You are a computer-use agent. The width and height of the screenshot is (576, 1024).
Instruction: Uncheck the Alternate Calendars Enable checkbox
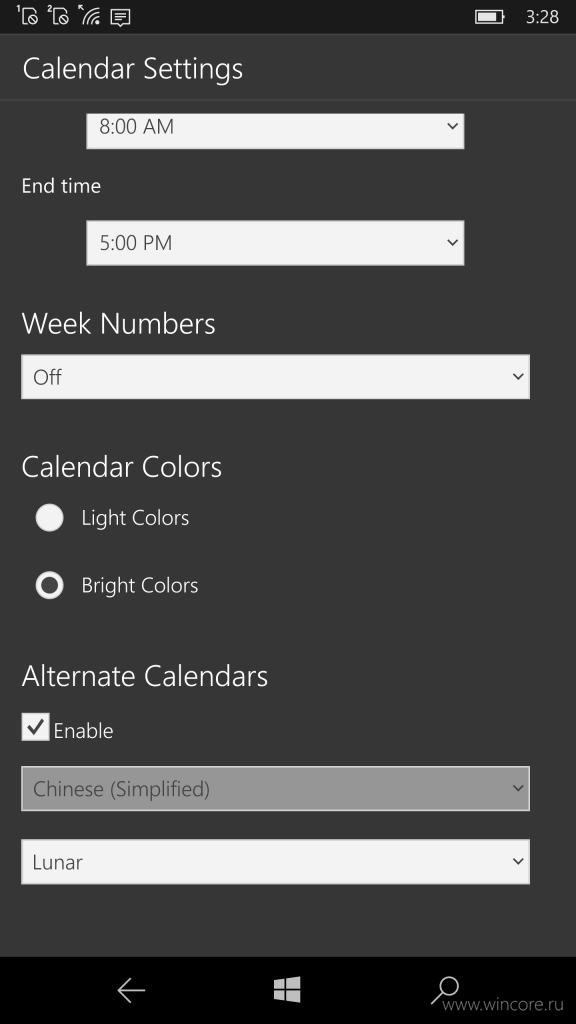coord(35,727)
